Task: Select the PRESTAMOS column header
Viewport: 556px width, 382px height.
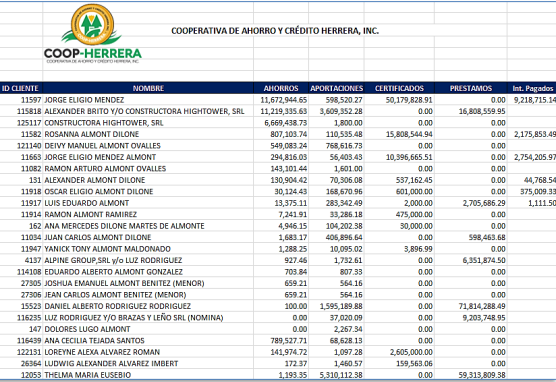Action: point(471,88)
